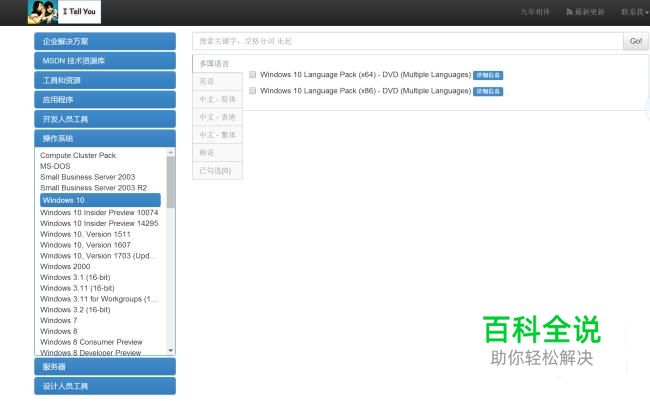This screenshot has width=650, height=401.
Task: Select Windows 3.11 (16-bit)
Action: 77,288
